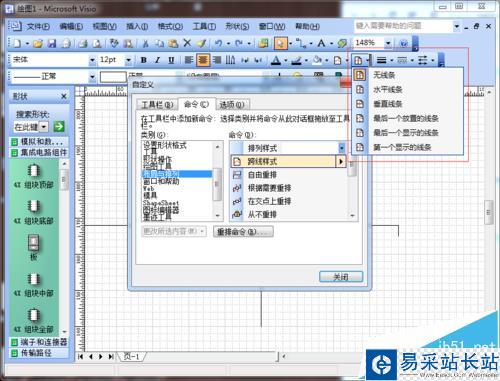Toggle Underline formatting

coord(171,60)
